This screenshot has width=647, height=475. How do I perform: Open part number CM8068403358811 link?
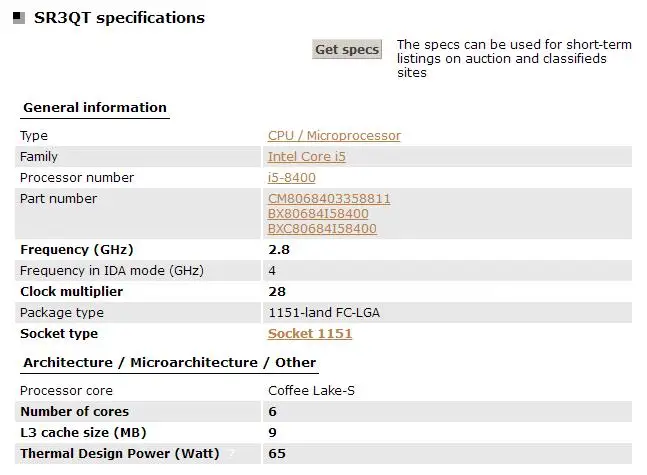pos(329,199)
